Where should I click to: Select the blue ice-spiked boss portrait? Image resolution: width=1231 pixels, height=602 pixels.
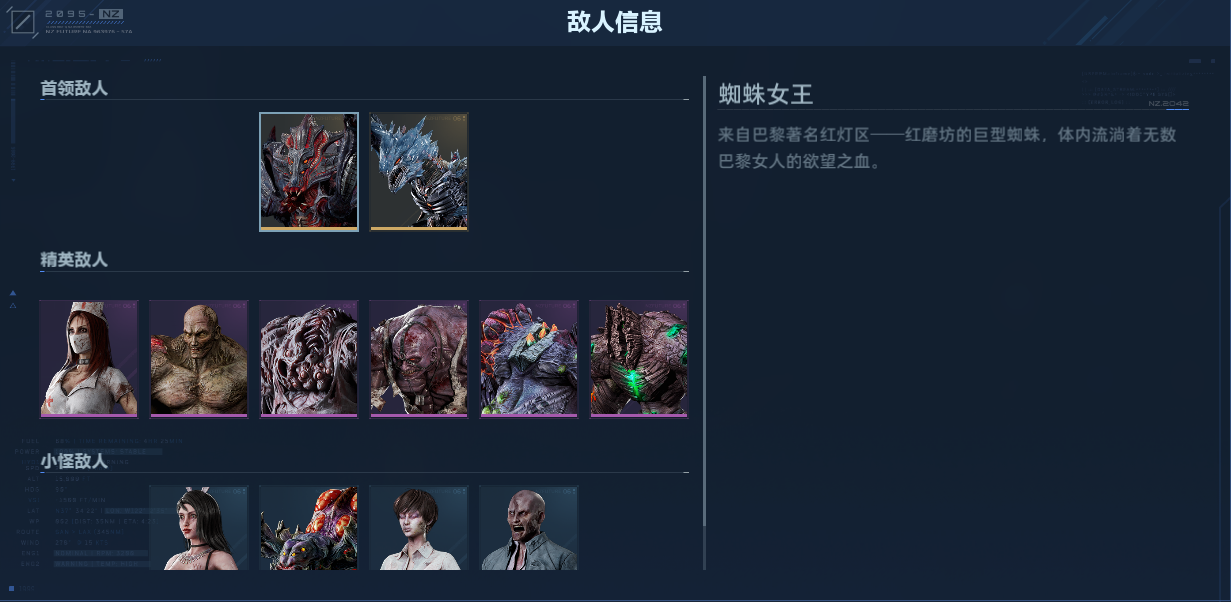tap(419, 172)
